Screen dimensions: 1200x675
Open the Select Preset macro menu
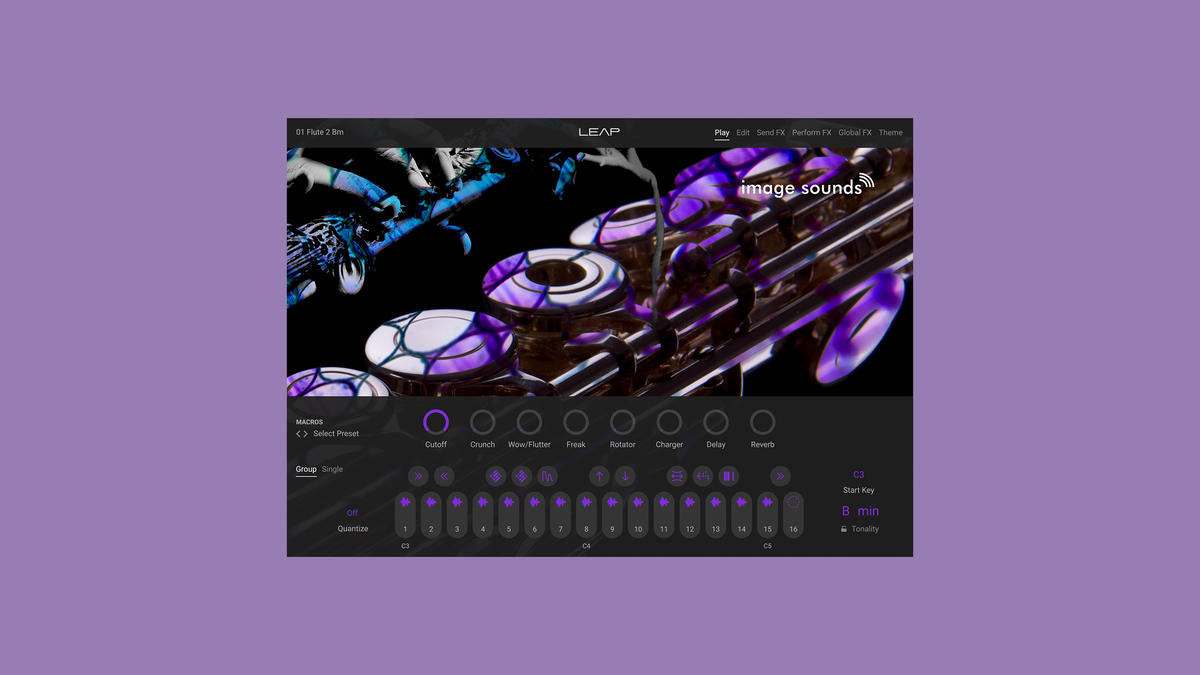point(336,434)
